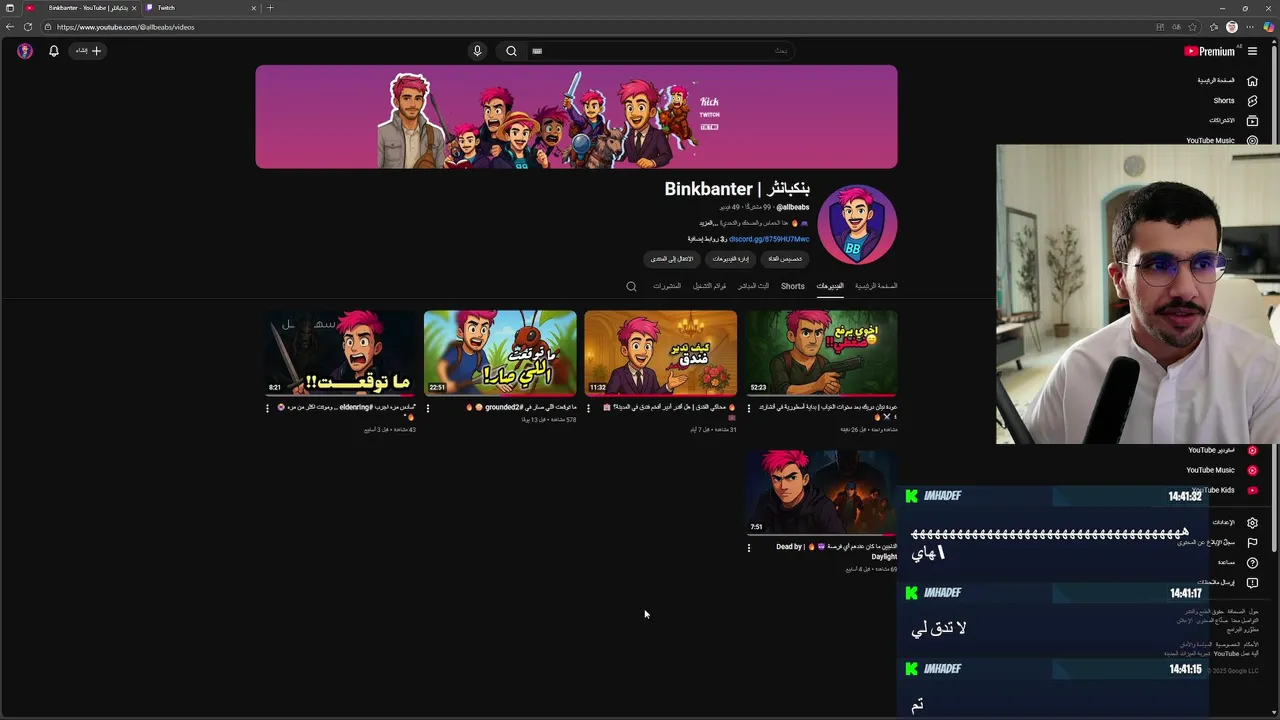Click the YouTube Premium logo

pyautogui.click(x=1211, y=51)
